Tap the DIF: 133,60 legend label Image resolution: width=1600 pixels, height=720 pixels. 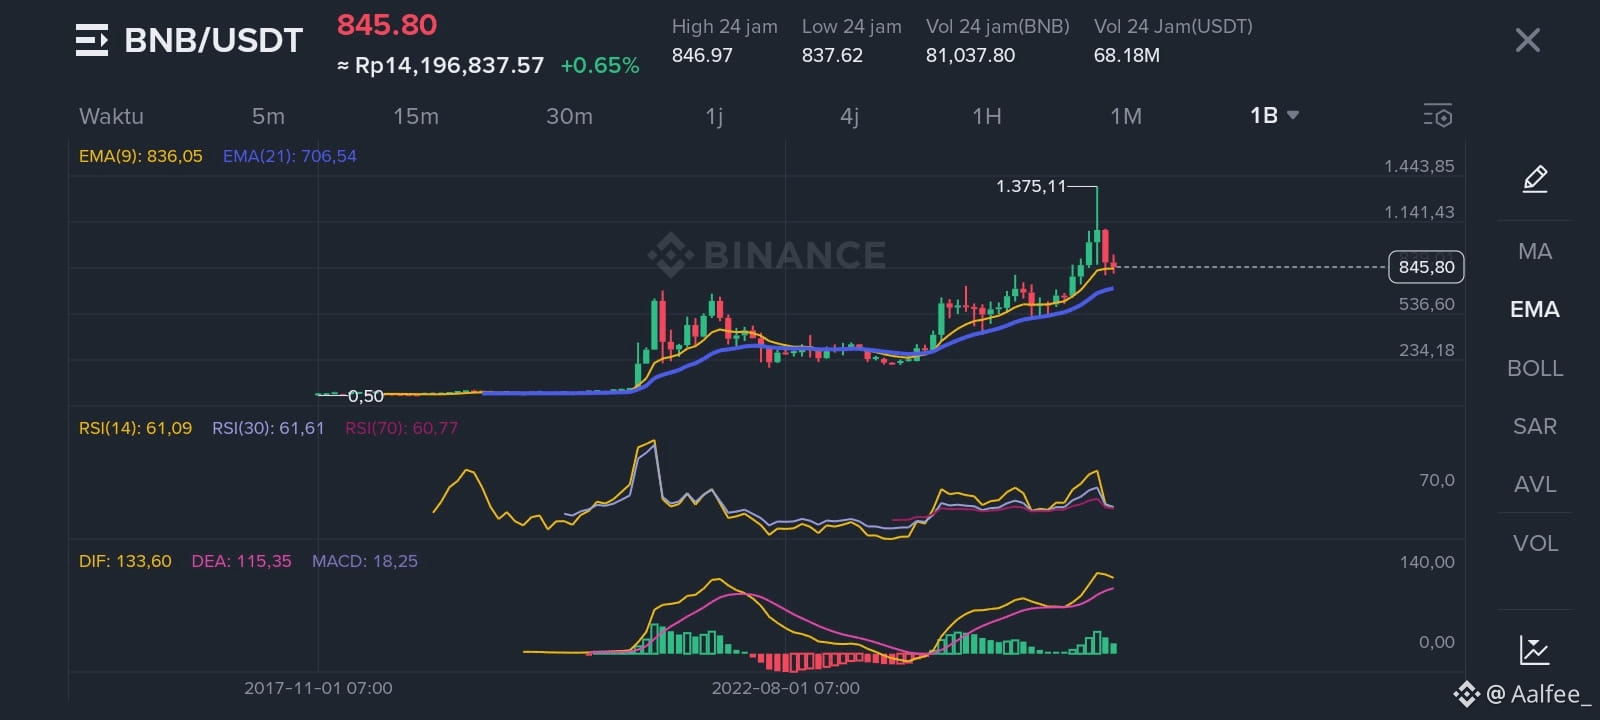tap(125, 561)
